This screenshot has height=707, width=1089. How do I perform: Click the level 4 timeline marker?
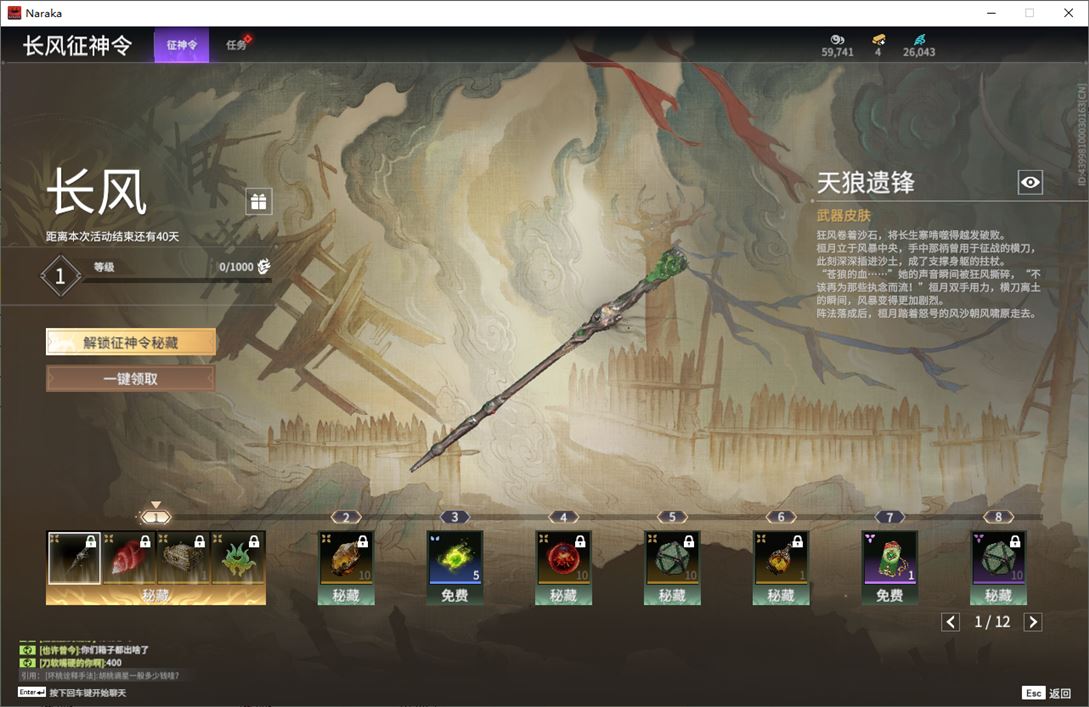(563, 517)
